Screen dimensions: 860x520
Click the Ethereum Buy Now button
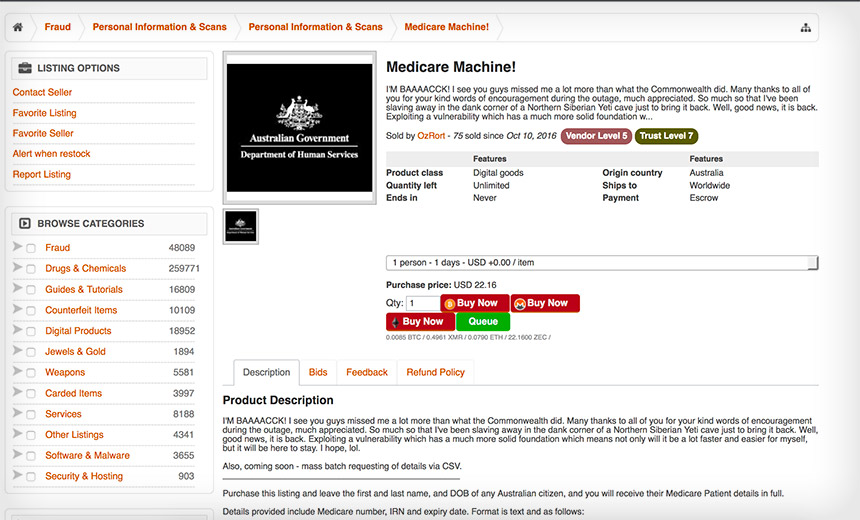[420, 321]
